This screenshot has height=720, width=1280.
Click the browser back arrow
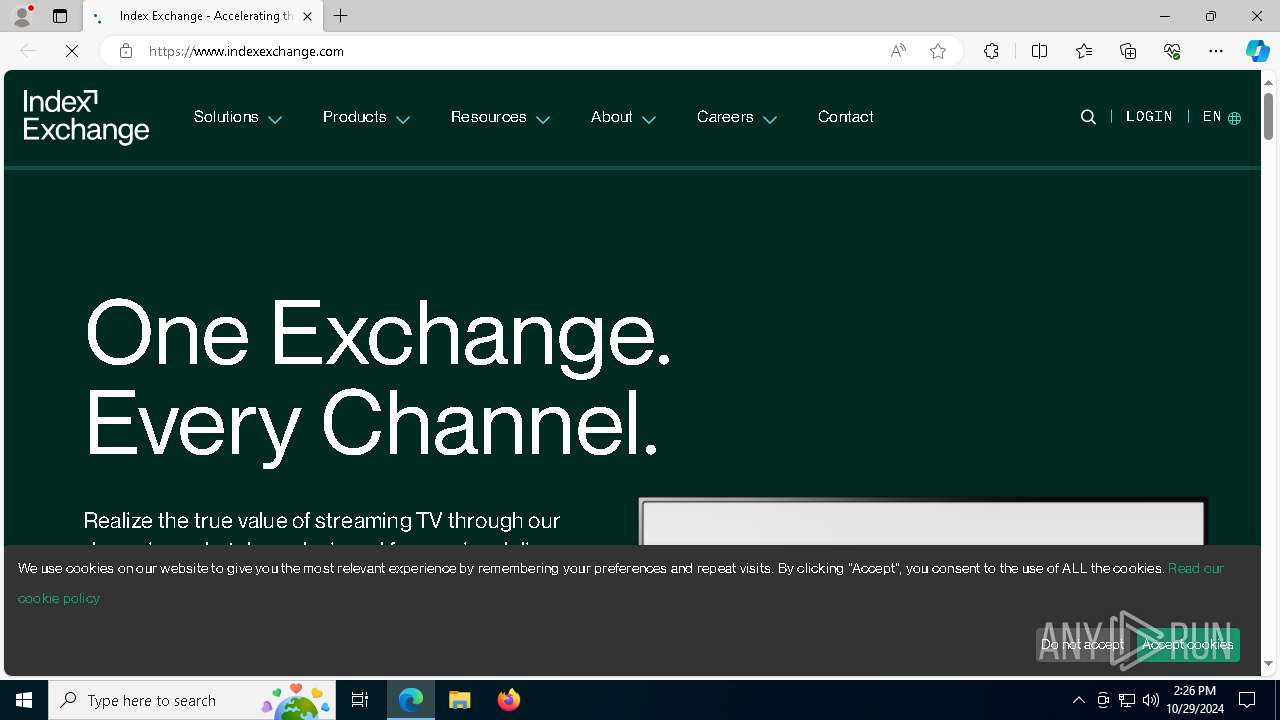click(x=28, y=51)
